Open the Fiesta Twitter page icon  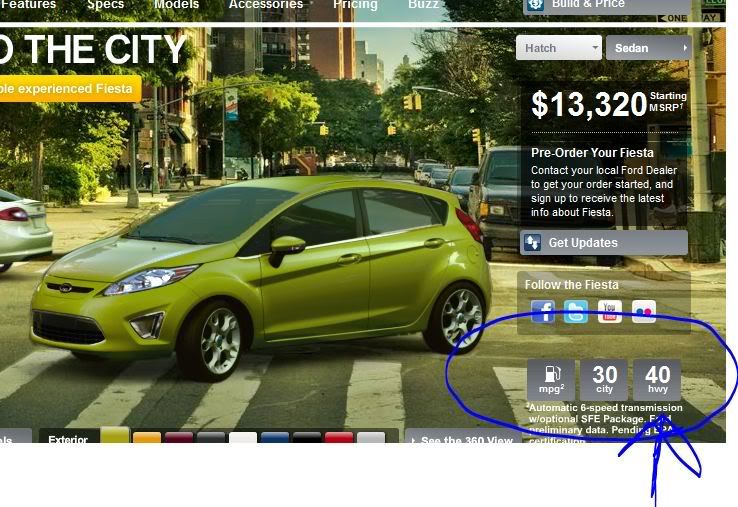click(x=575, y=311)
